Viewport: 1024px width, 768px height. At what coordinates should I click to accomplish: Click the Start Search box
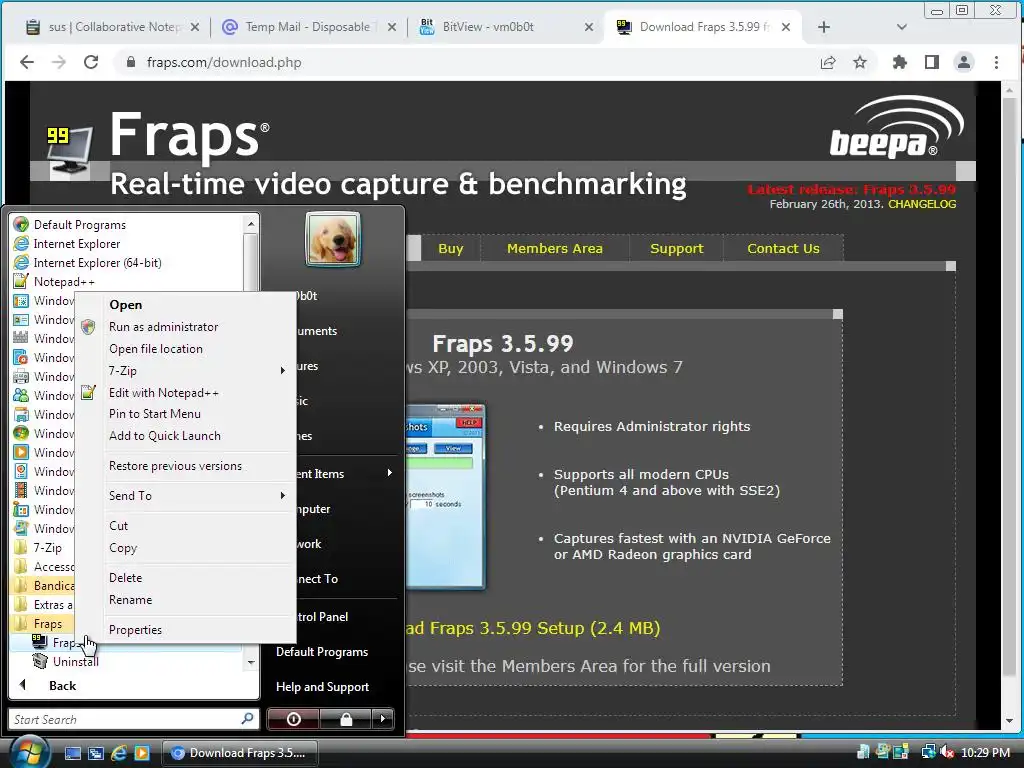tap(134, 719)
